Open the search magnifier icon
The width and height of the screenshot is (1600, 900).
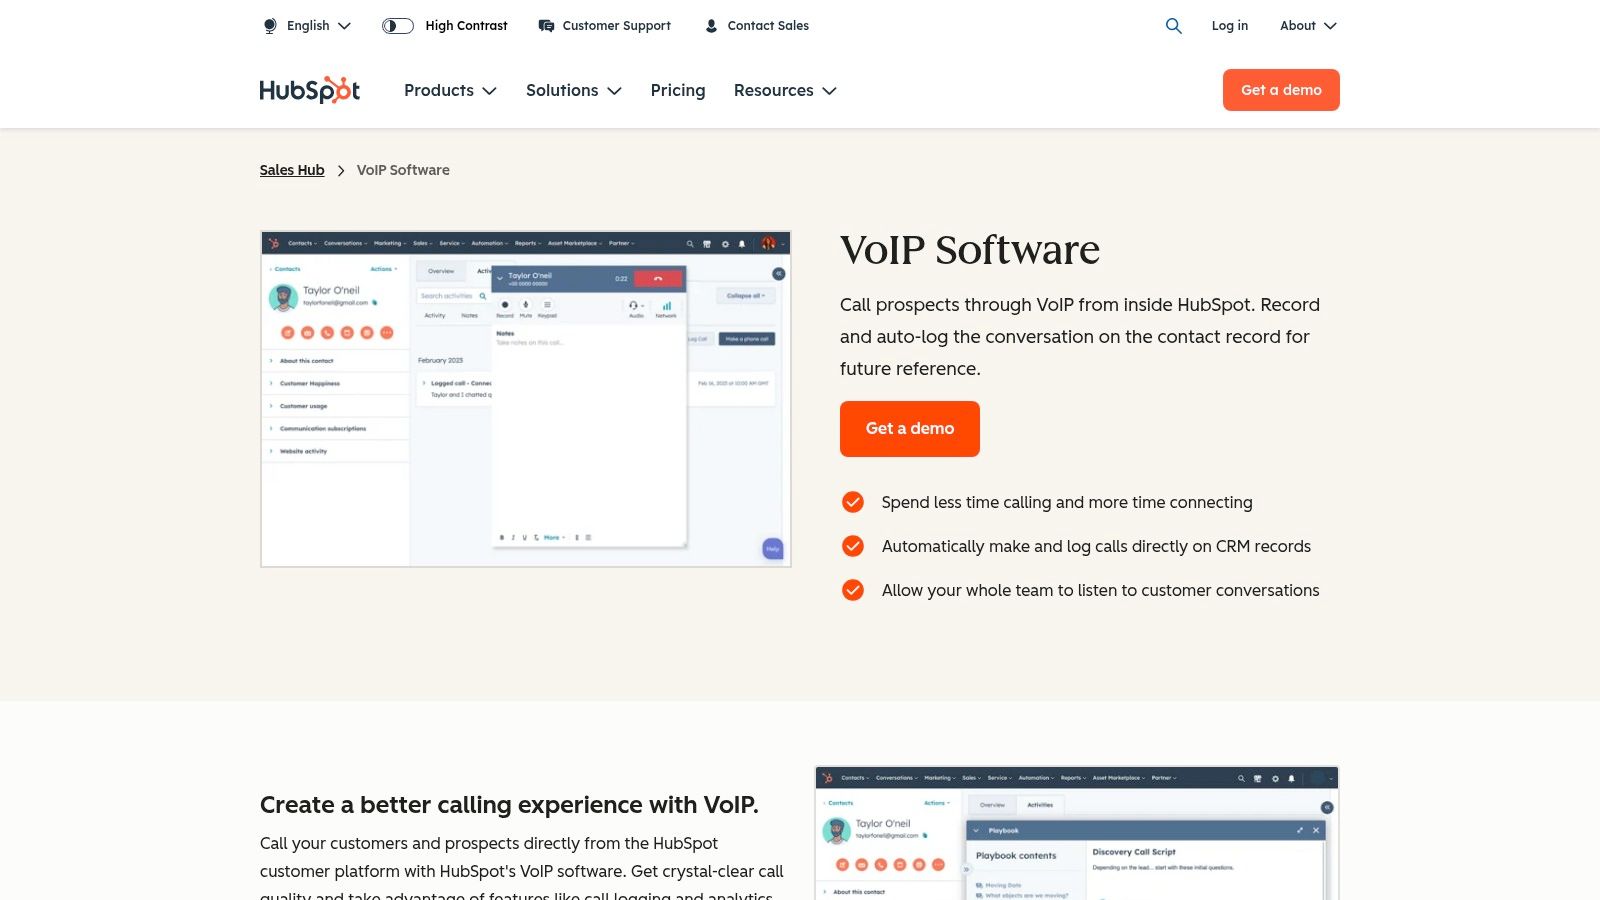(1174, 26)
